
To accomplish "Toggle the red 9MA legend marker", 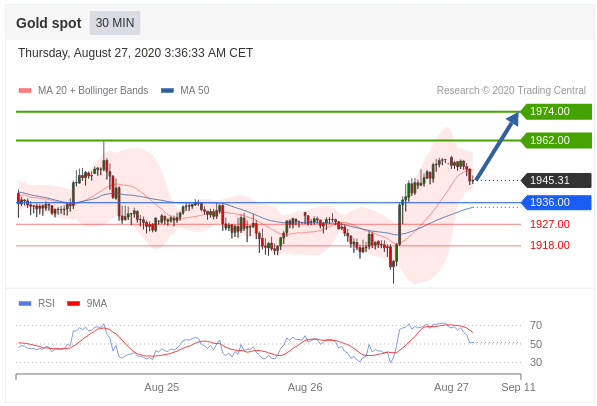I will pos(73,304).
